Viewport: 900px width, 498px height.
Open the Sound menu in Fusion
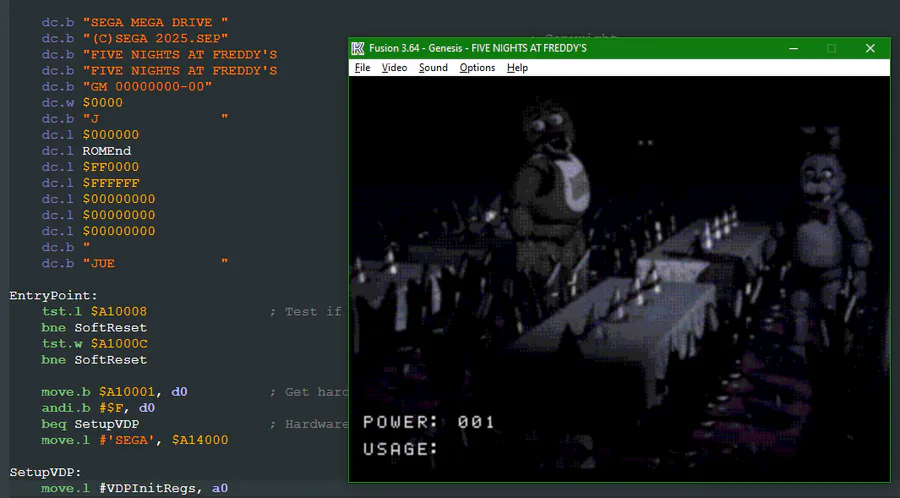(x=433, y=68)
